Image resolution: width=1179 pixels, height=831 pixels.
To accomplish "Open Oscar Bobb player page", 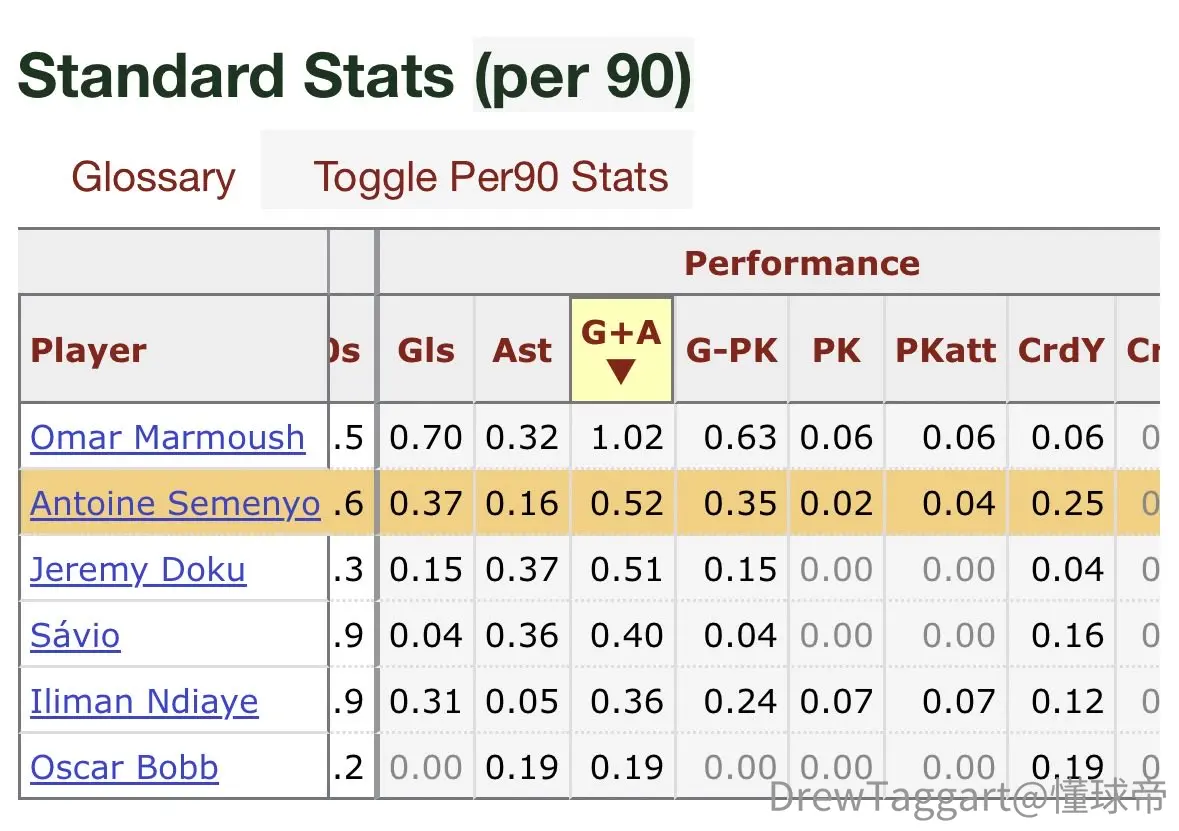I will point(124,768).
